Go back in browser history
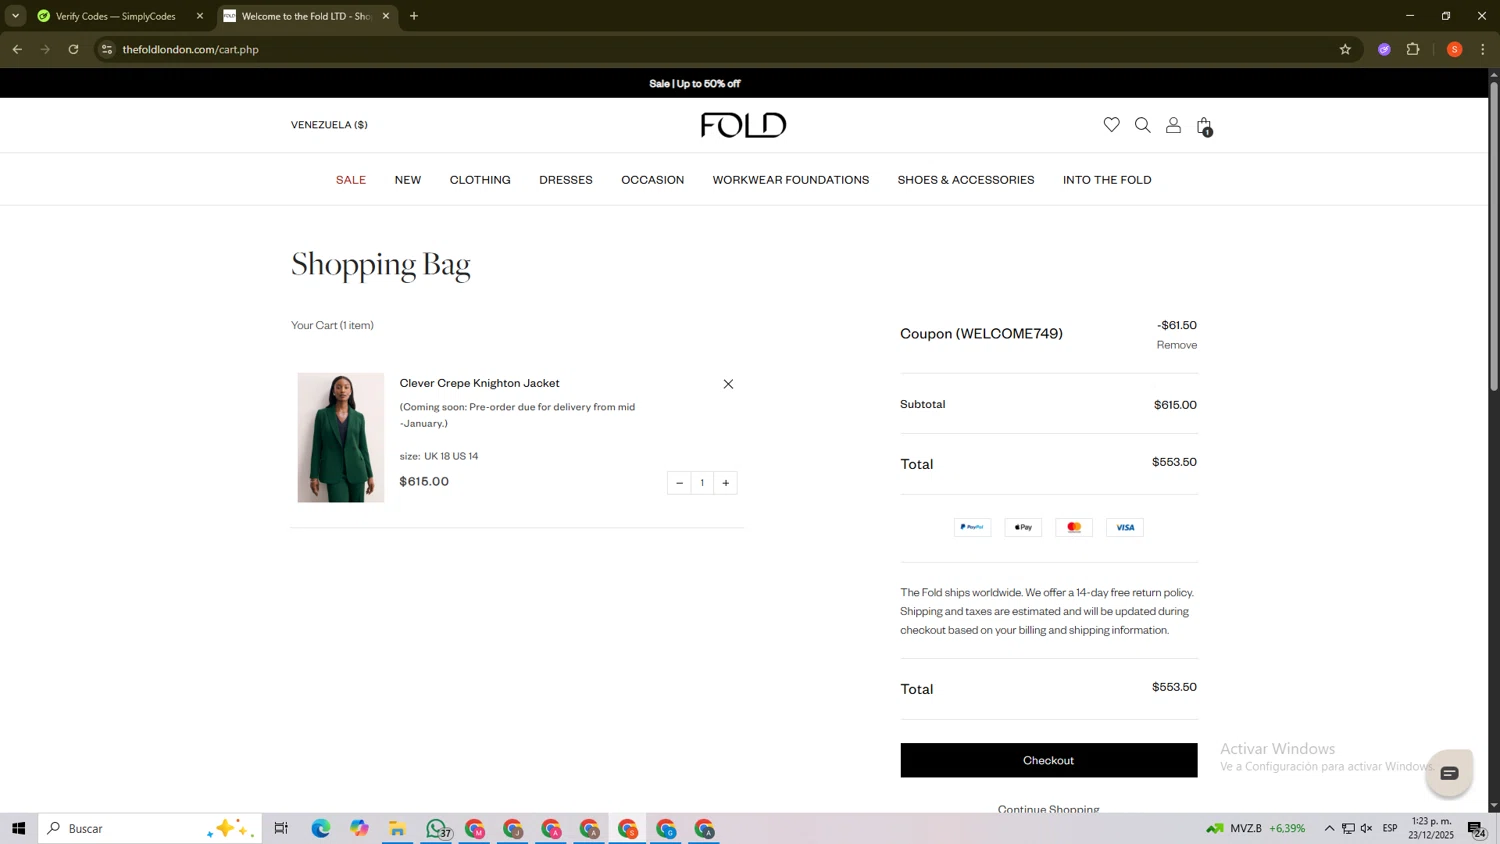The image size is (1500, 844). coord(17,49)
